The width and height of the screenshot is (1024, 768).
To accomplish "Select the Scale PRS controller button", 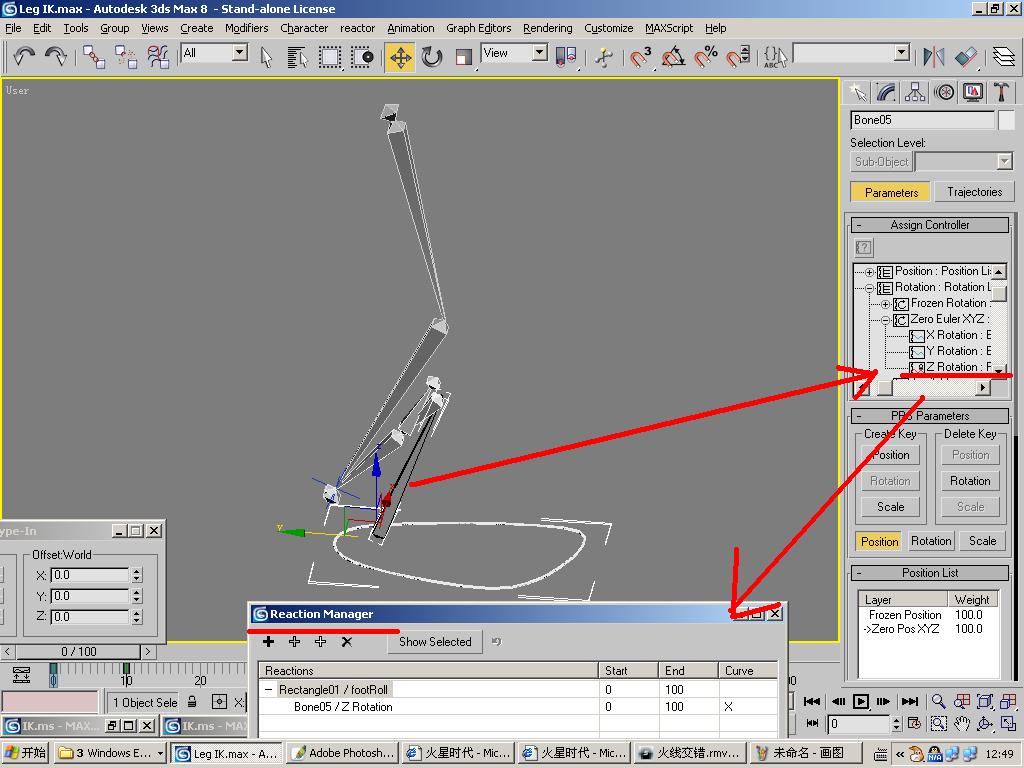I will click(x=982, y=541).
